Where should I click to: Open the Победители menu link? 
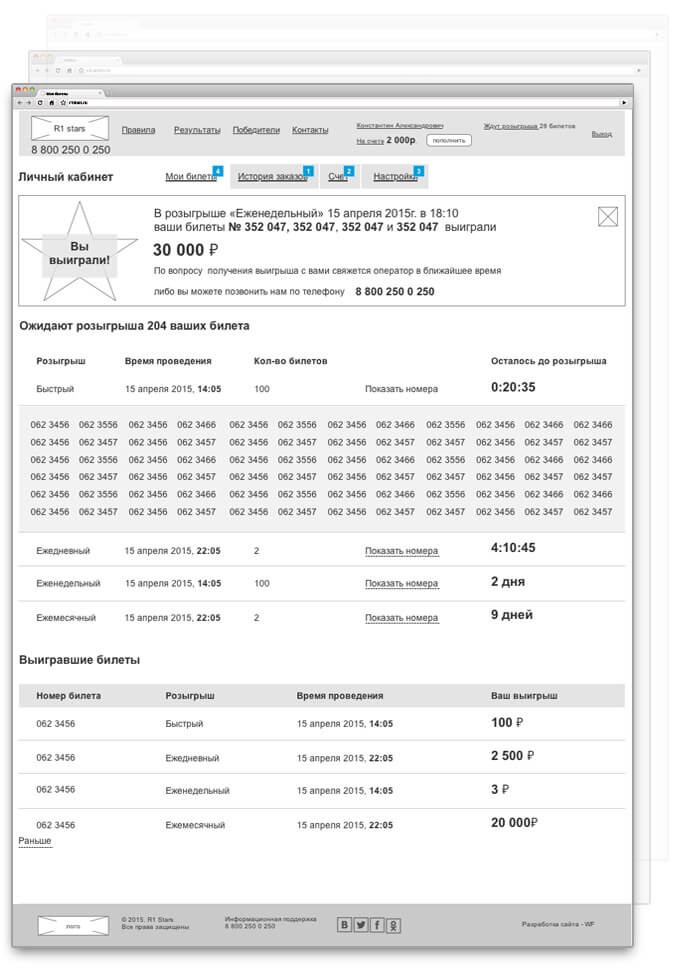(x=256, y=130)
